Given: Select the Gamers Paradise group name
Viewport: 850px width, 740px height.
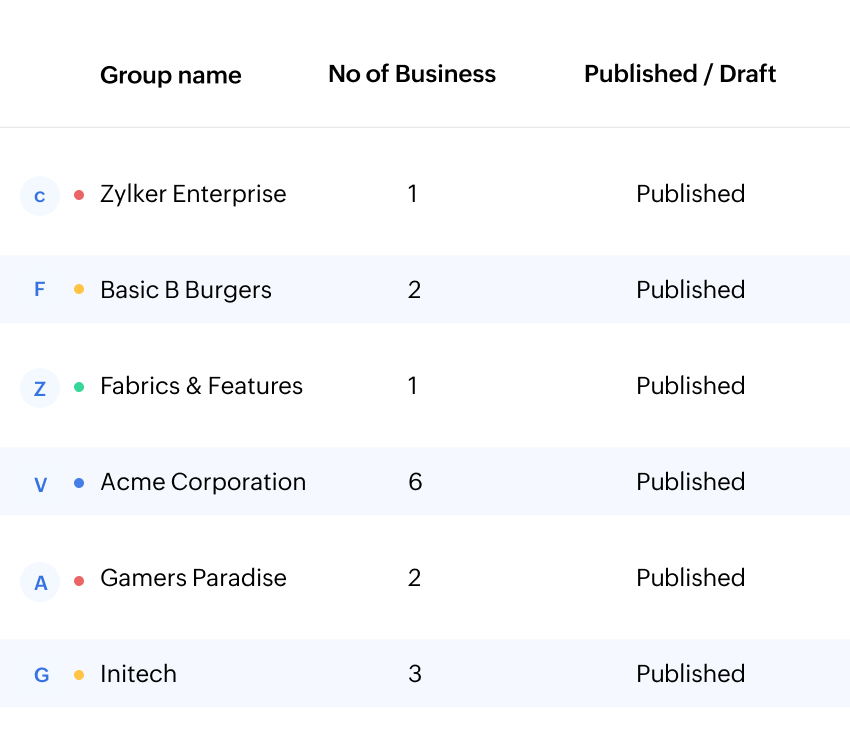Looking at the screenshot, I should point(193,578).
